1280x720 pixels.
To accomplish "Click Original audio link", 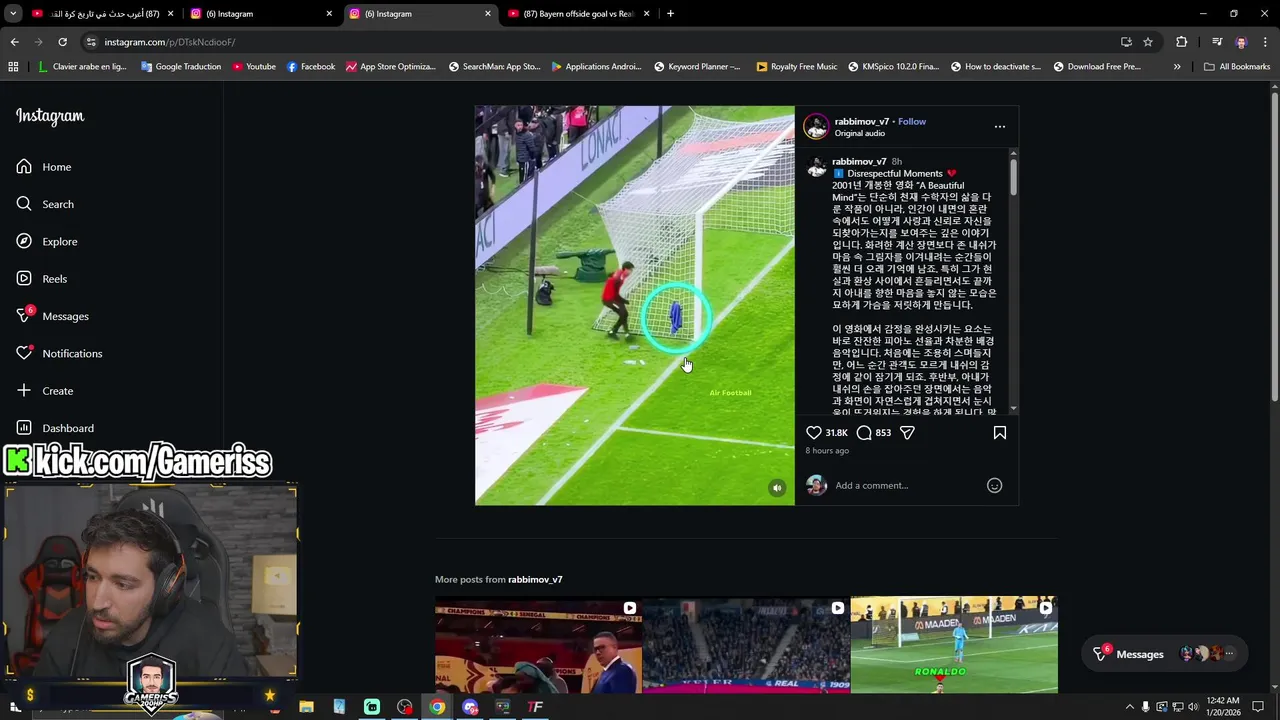I will tap(860, 134).
